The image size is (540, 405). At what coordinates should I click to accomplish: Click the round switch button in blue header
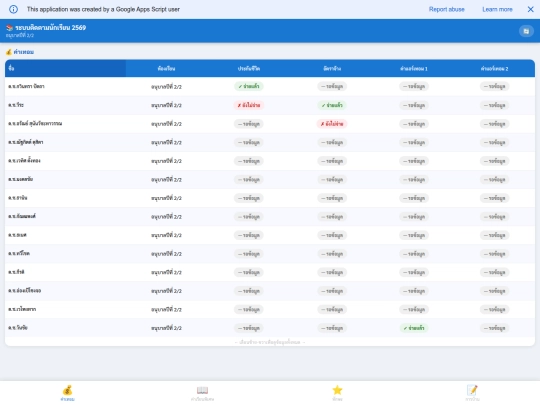coord(526,31)
